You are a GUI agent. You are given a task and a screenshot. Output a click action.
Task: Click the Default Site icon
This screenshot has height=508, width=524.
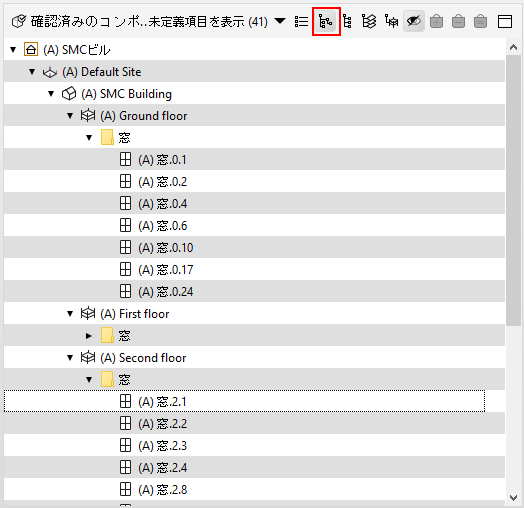[50, 72]
